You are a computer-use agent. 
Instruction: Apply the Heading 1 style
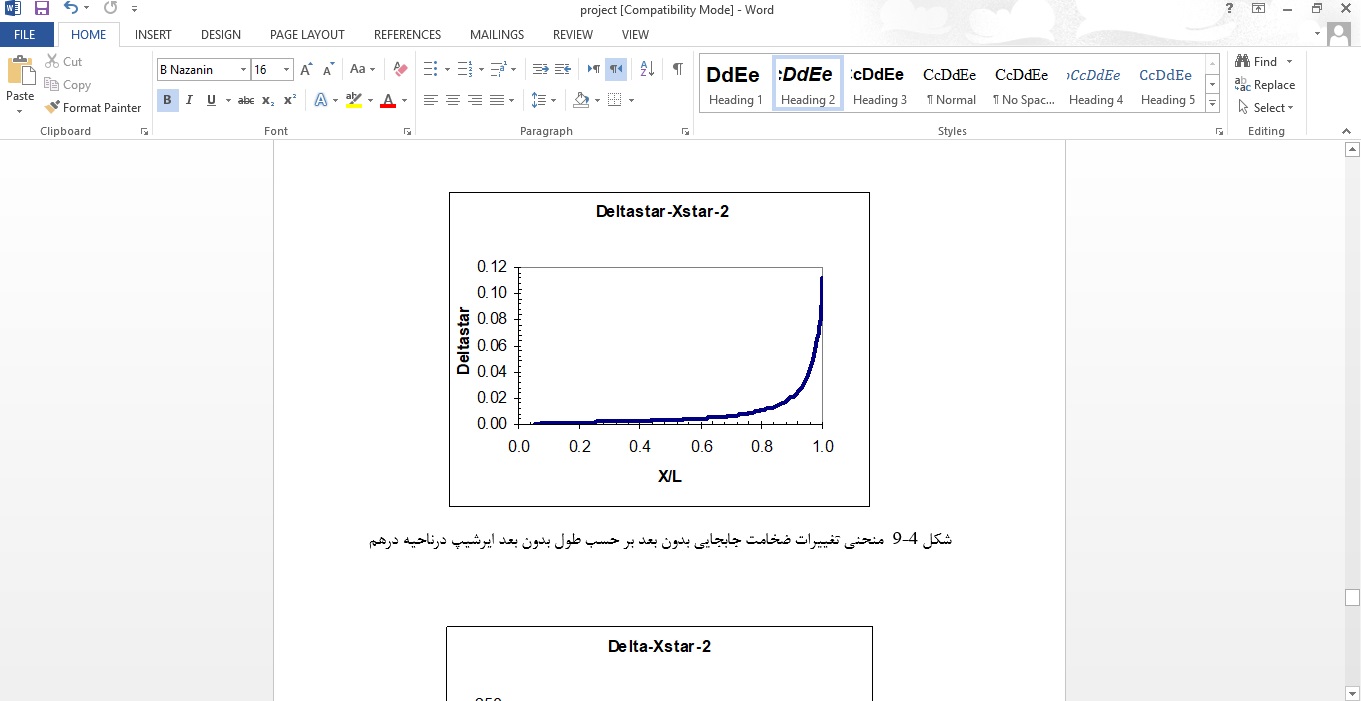[x=735, y=84]
